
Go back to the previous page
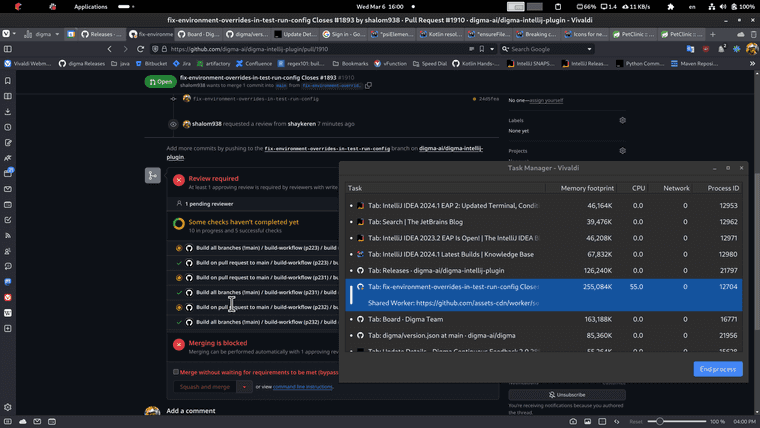coord(110,49)
